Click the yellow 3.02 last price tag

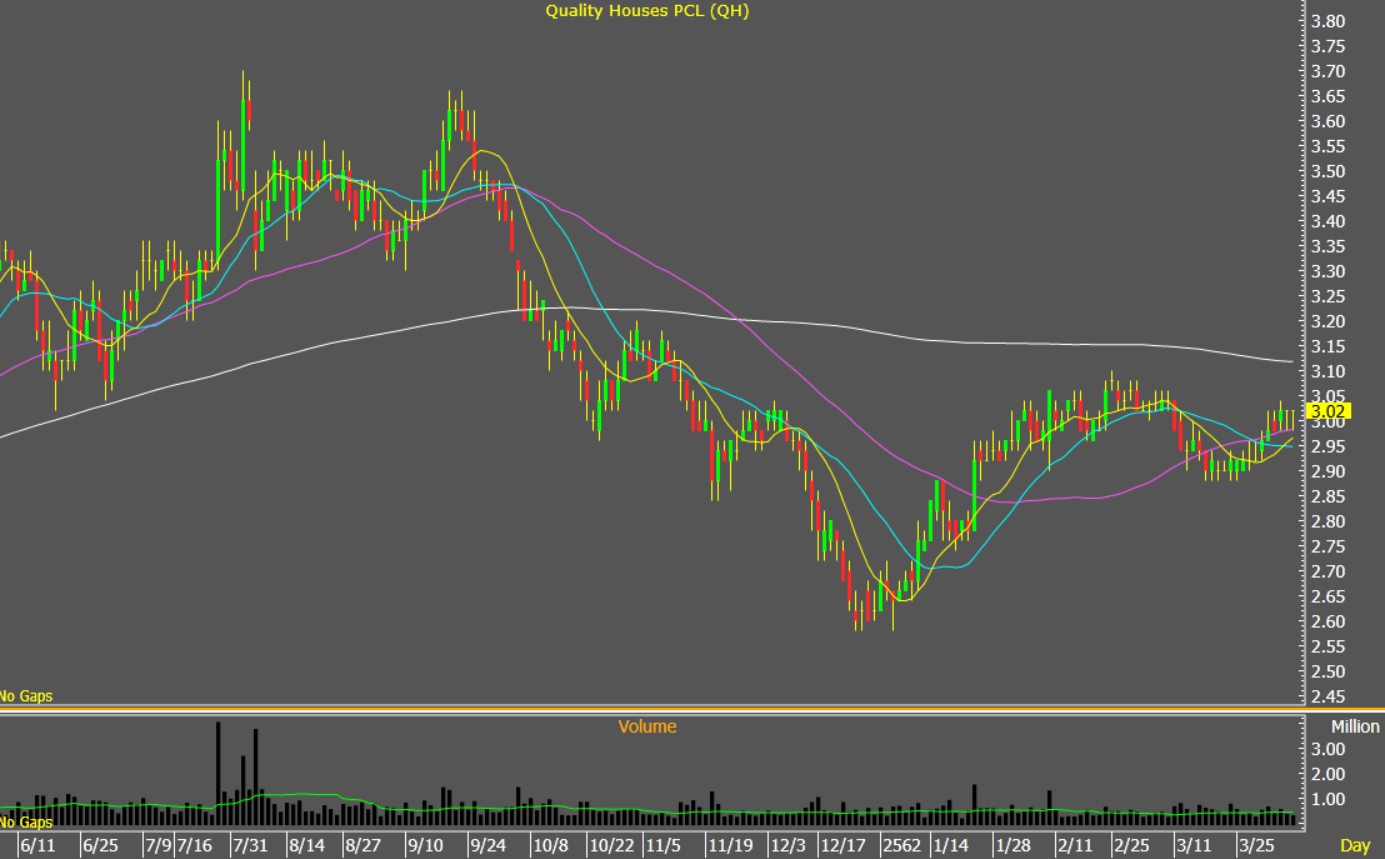tap(1329, 411)
